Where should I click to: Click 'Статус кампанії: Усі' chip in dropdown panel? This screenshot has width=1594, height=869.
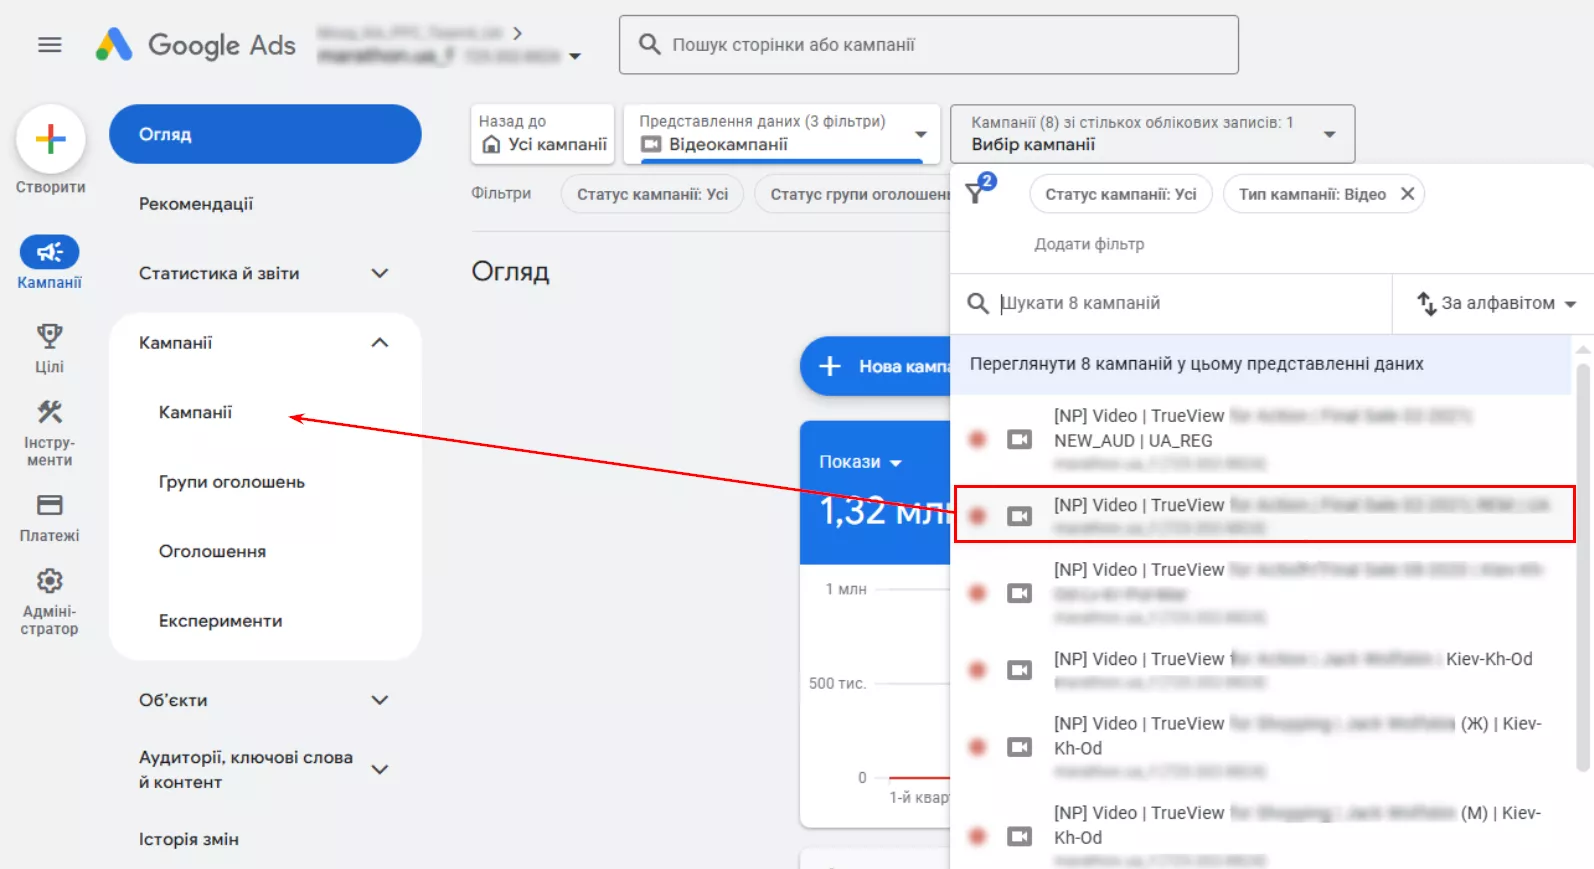pyautogui.click(x=1121, y=194)
